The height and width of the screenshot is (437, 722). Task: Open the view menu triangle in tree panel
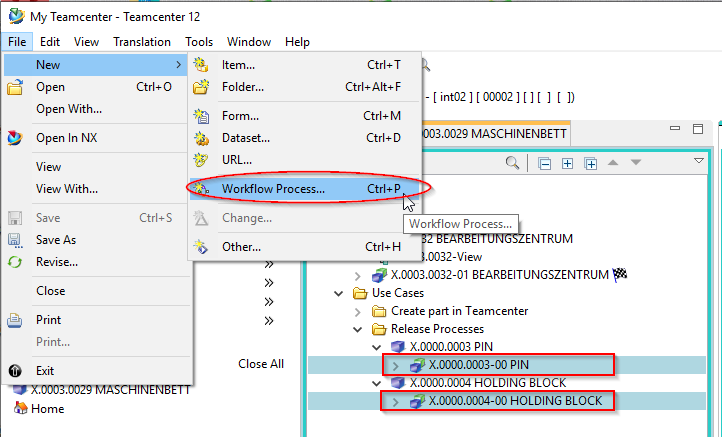point(699,161)
